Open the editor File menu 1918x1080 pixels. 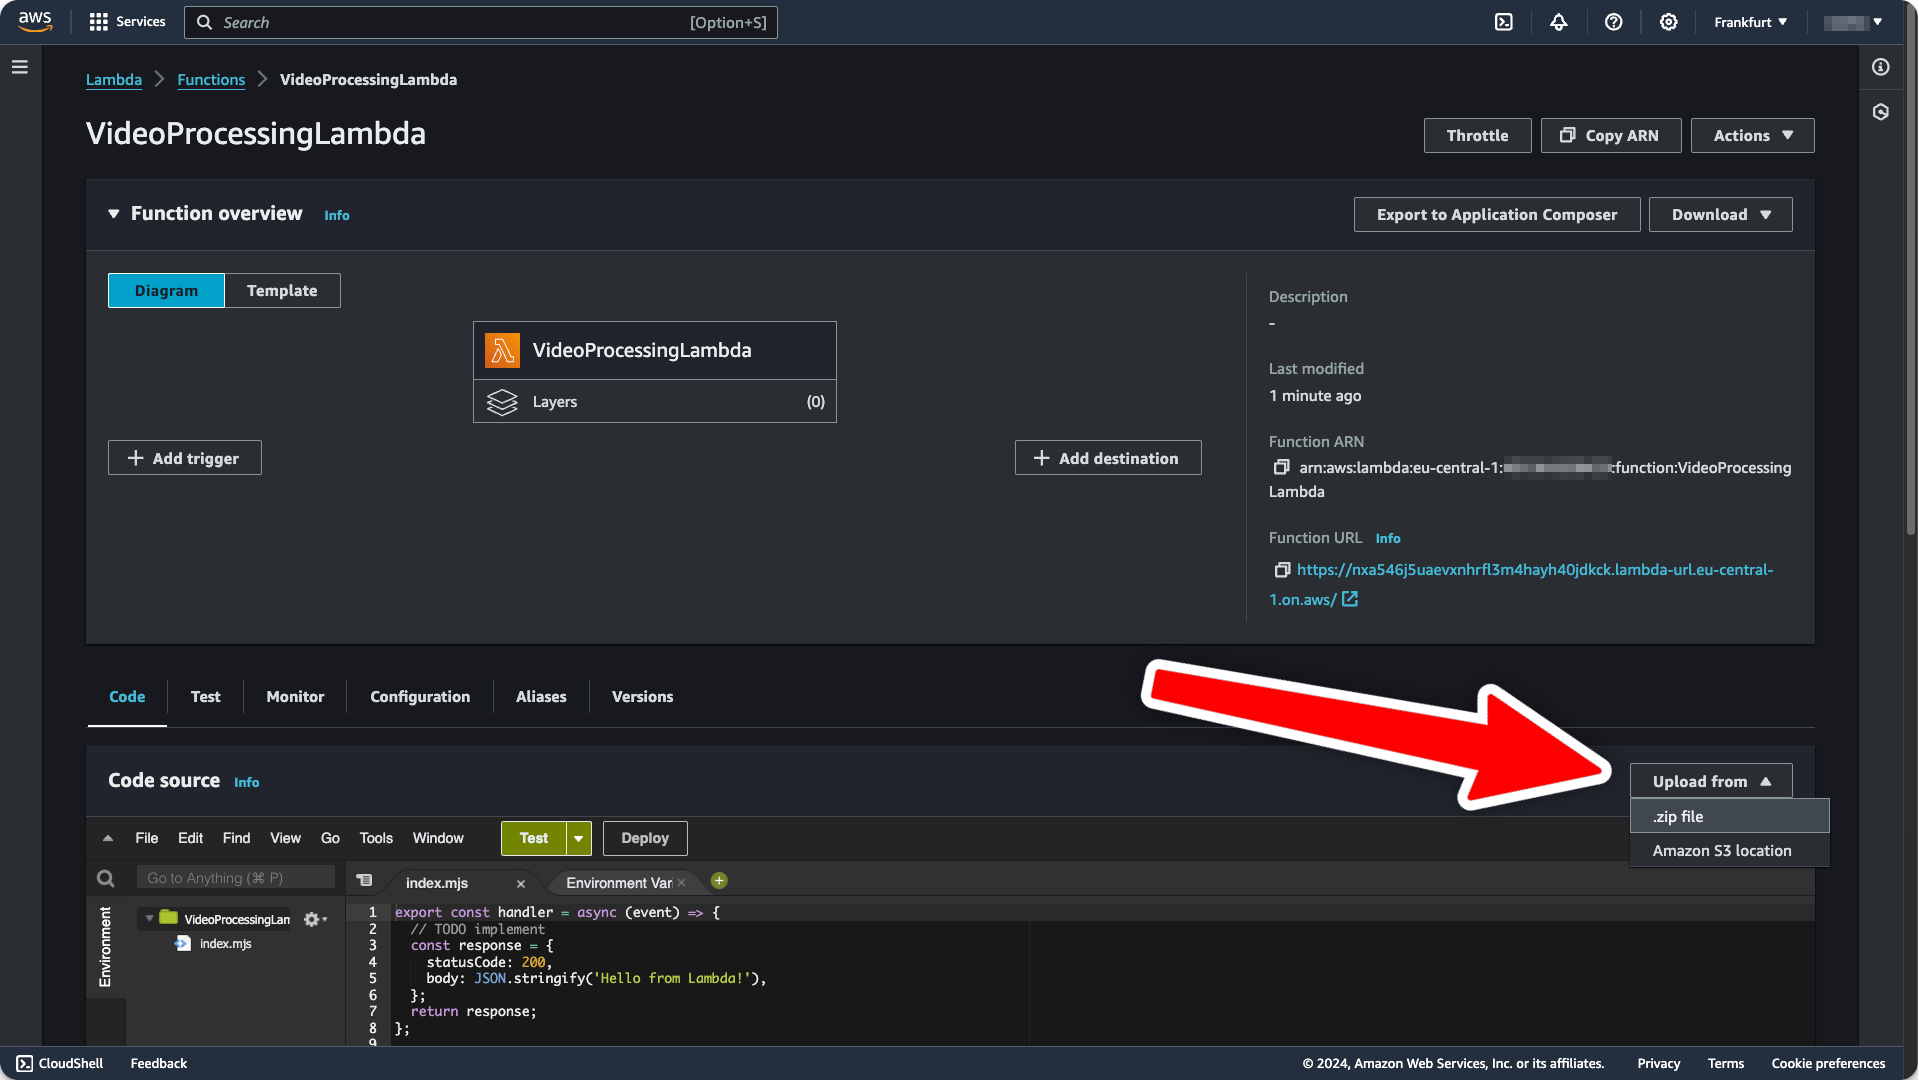(x=147, y=839)
